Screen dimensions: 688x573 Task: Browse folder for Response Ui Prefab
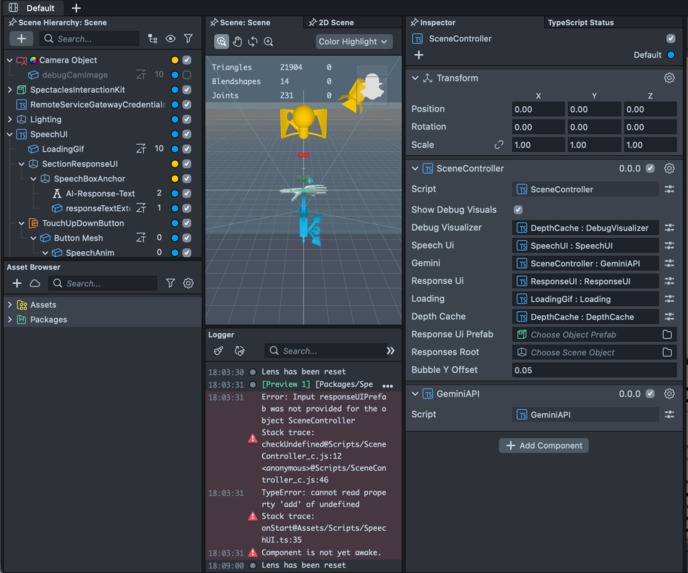tap(667, 335)
